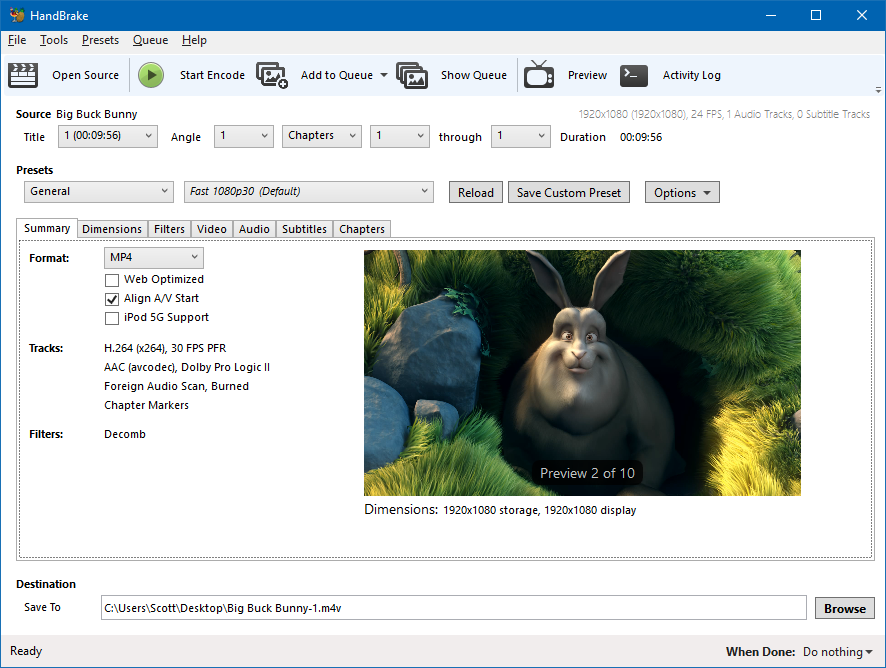Viewport: 886px width, 668px height.
Task: Click the Start Encode label
Action: (212, 75)
